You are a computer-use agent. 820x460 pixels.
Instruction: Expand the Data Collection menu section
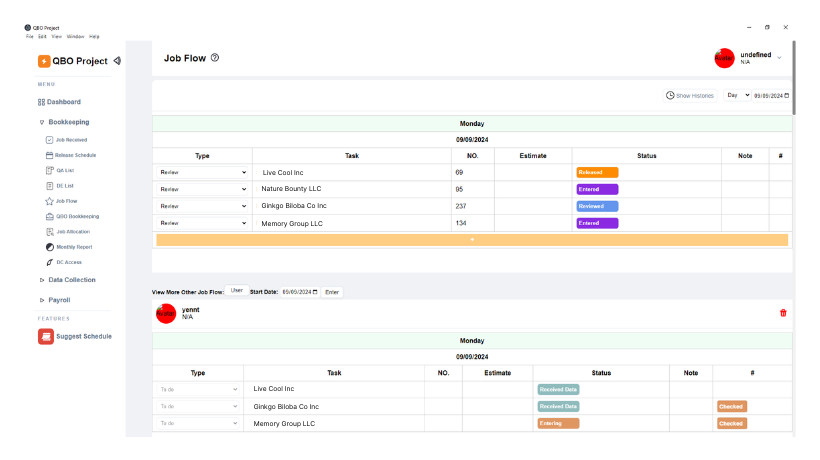pos(71,280)
